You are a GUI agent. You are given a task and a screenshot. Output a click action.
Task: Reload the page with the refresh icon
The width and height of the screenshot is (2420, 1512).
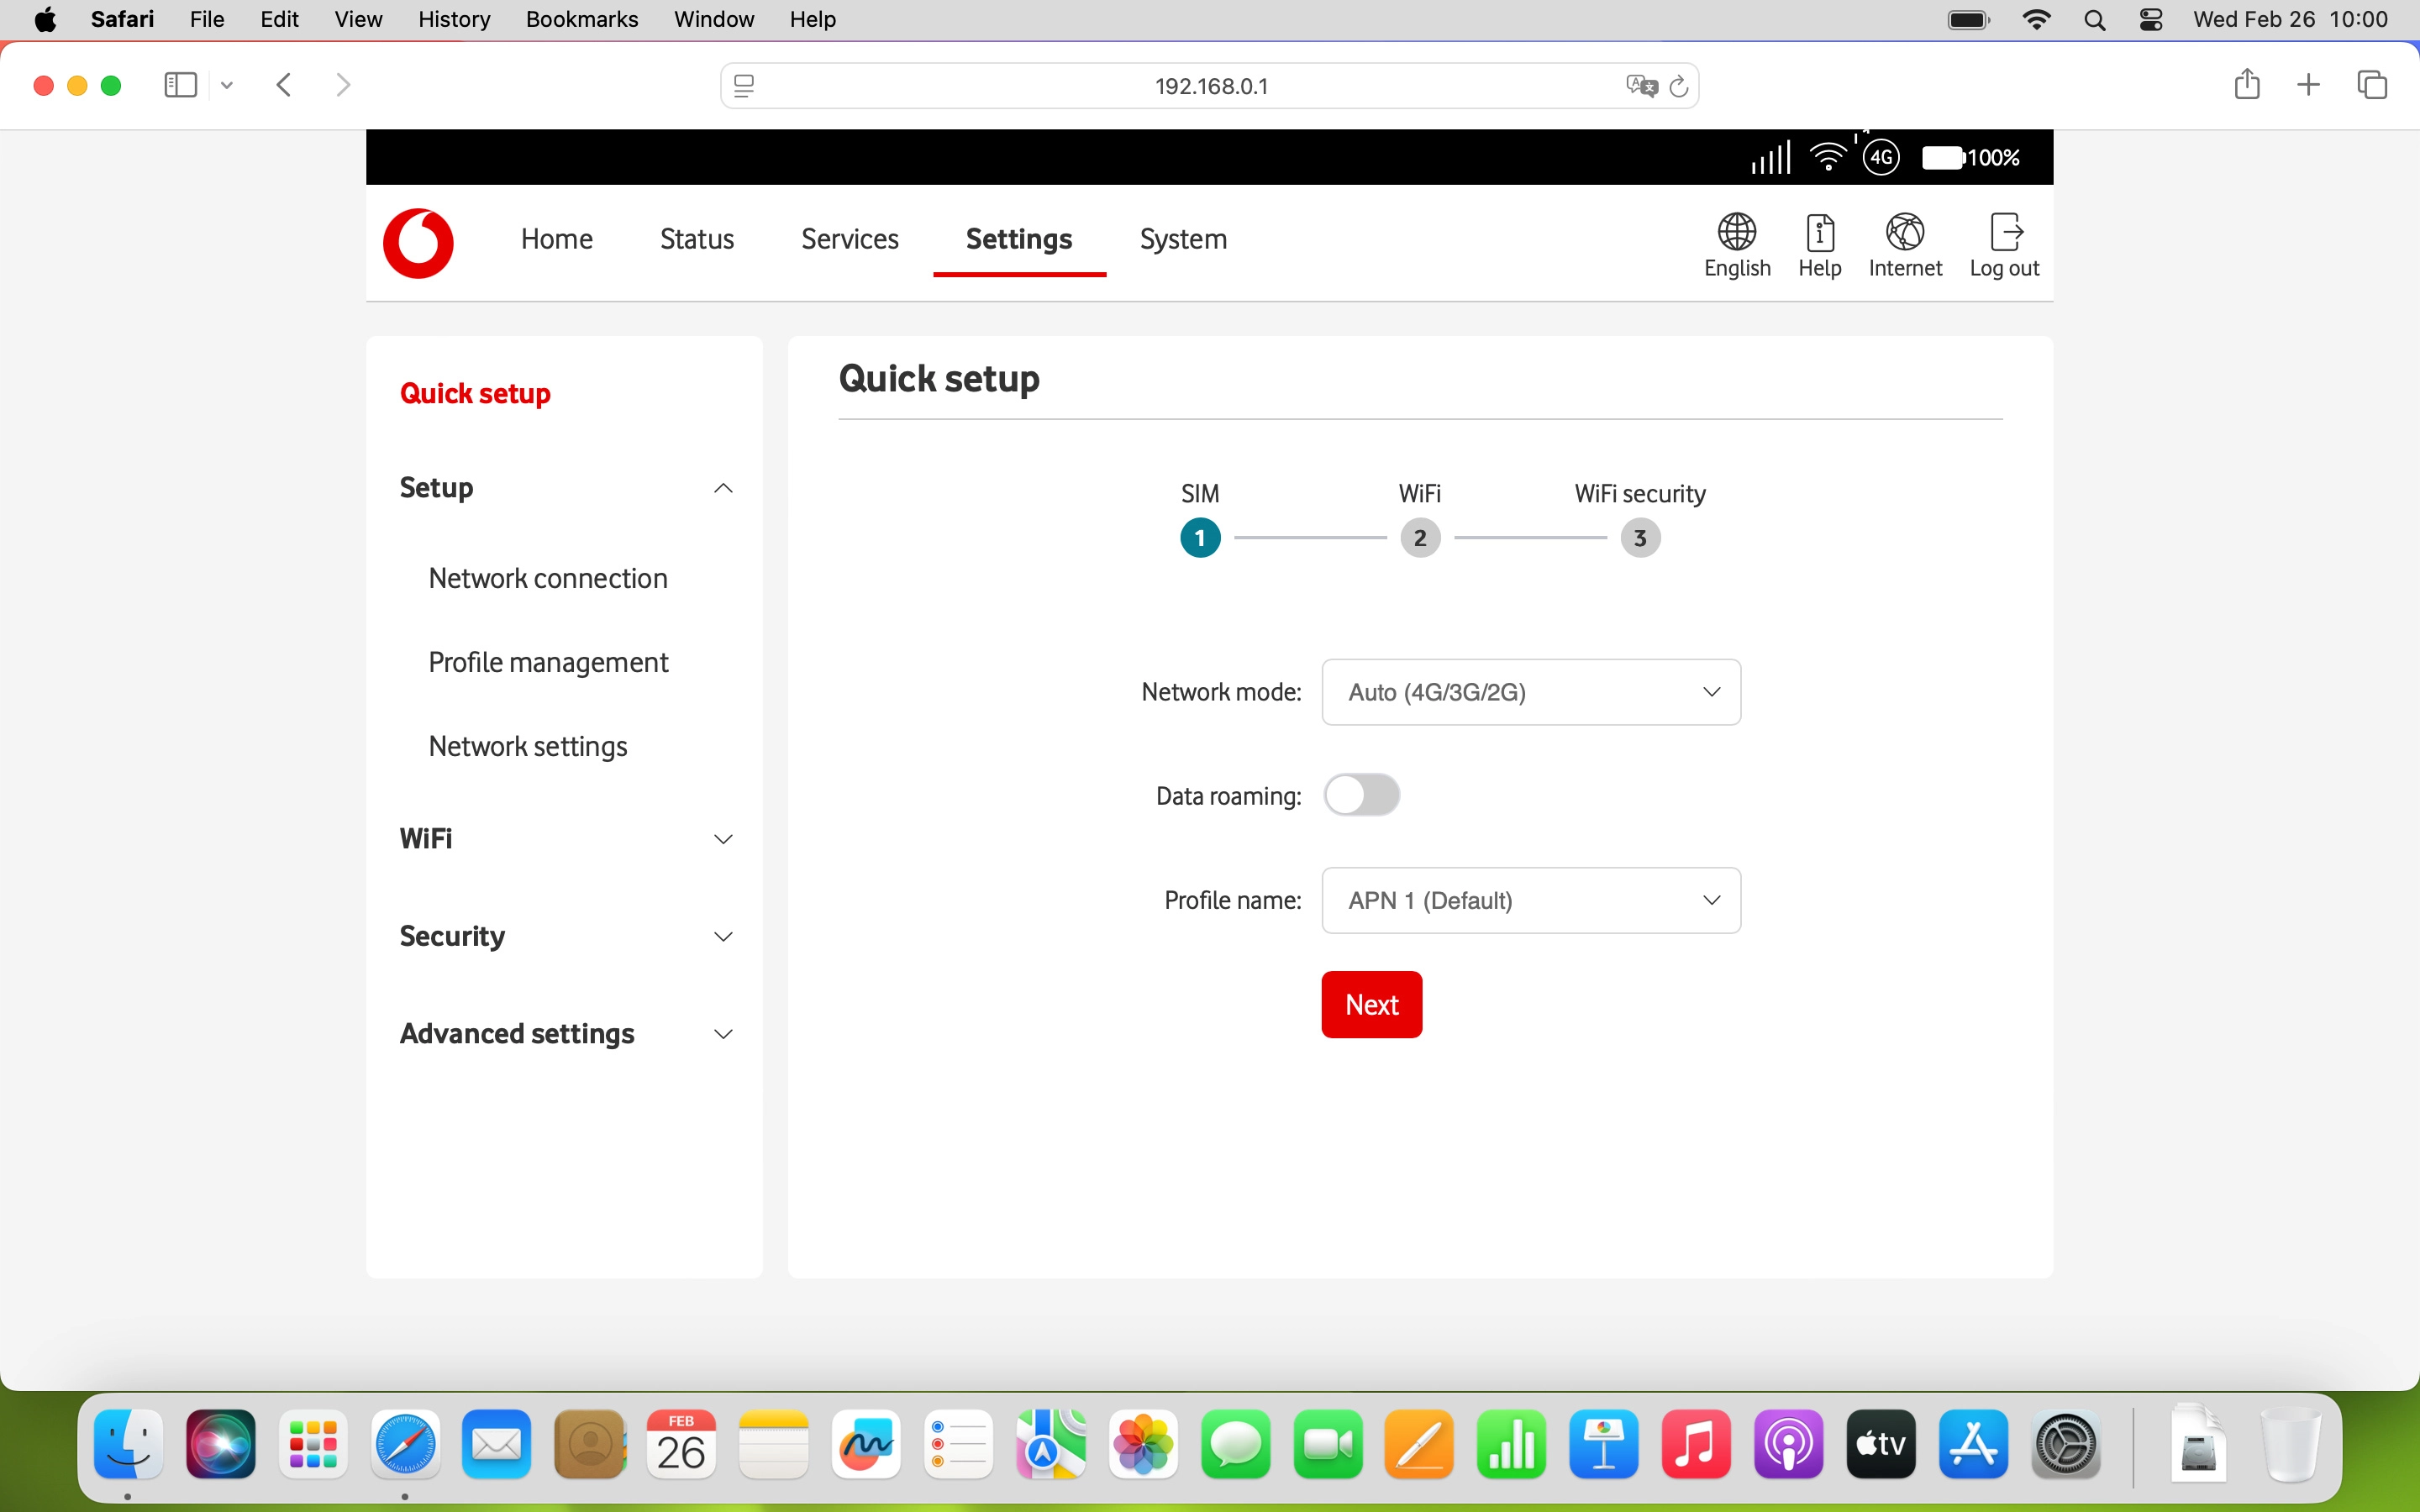[x=1679, y=86]
